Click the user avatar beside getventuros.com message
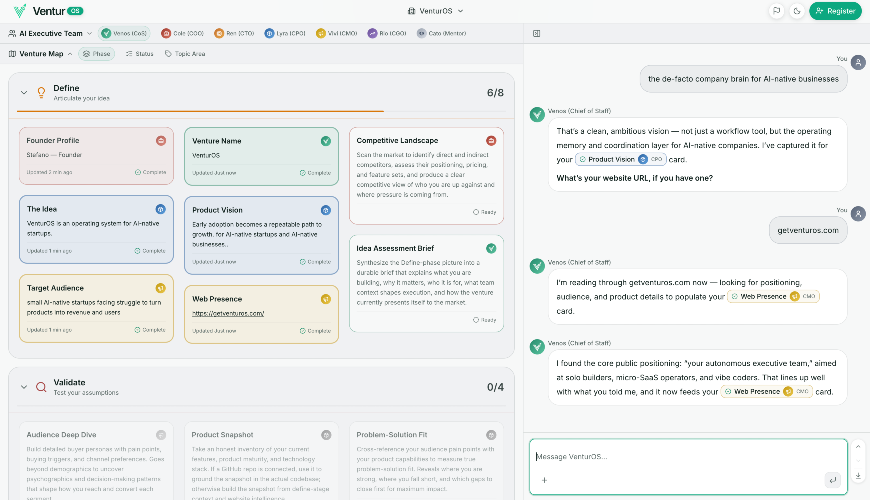 point(858,214)
